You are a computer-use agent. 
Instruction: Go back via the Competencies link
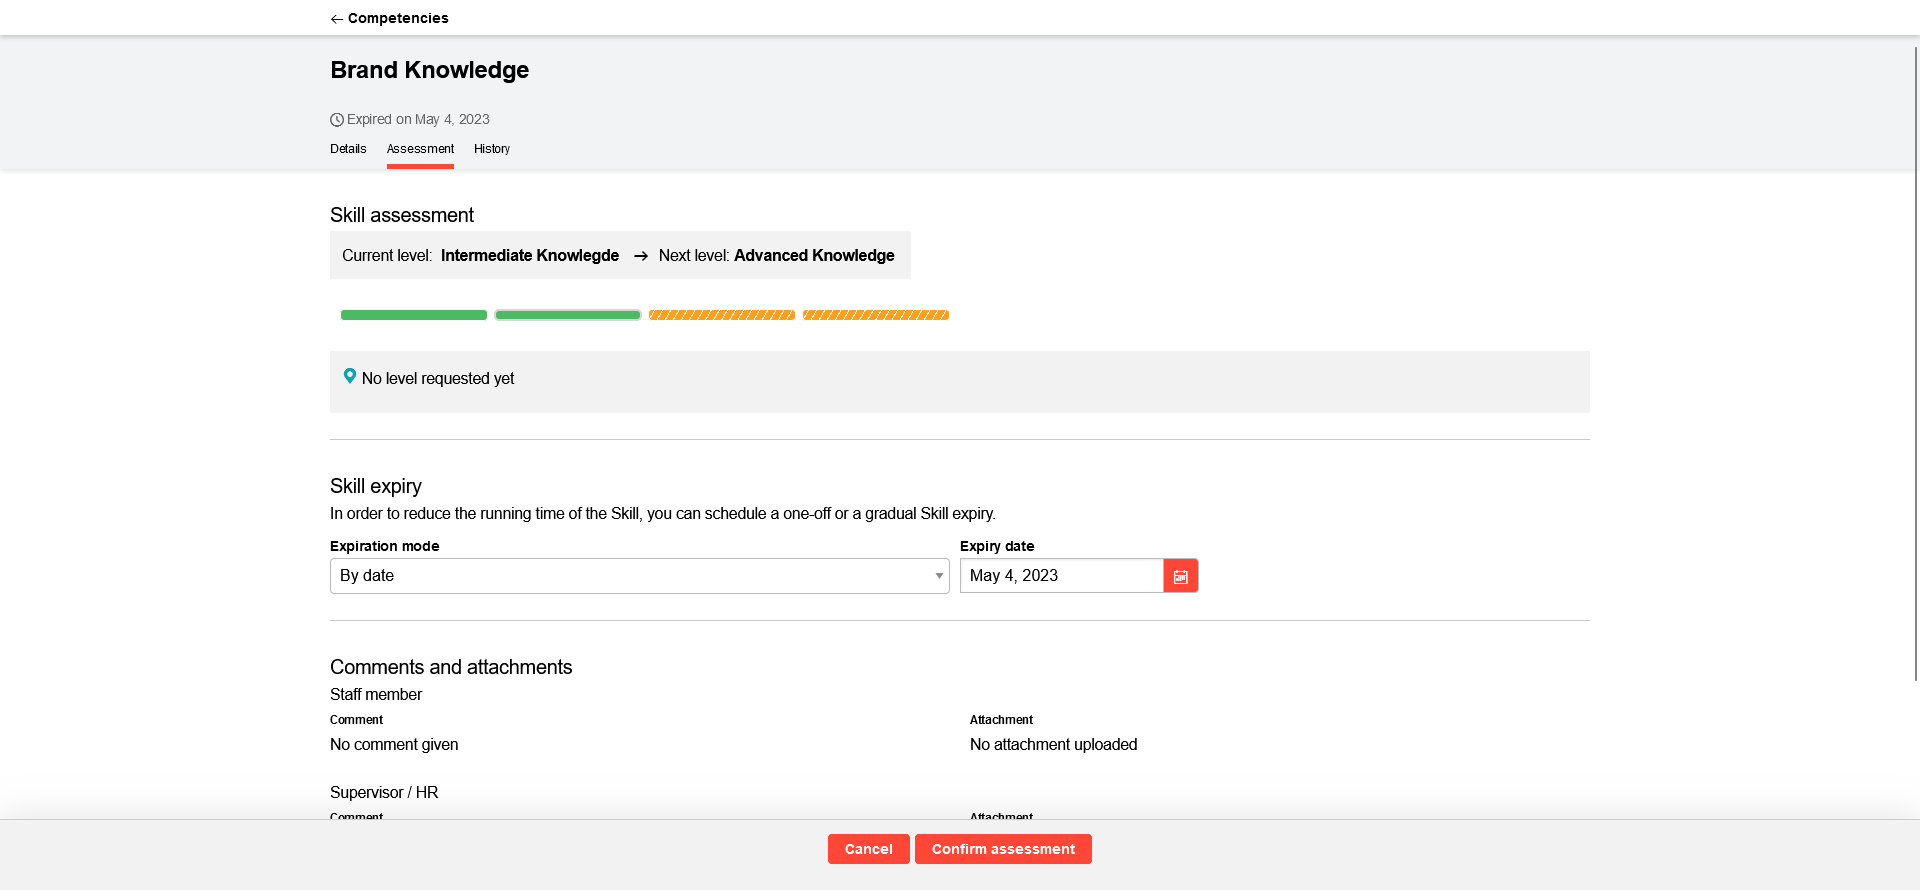(398, 18)
